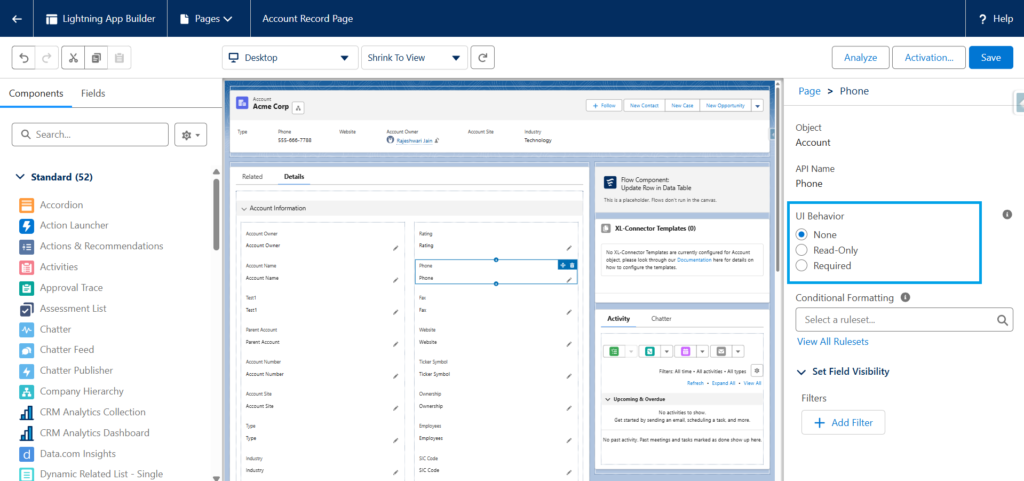Open components settings gear menu
The image size is (1024, 481).
(x=189, y=134)
